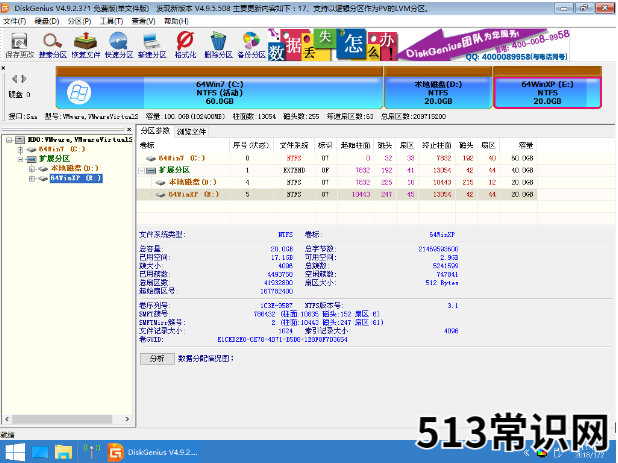Click the Delete Partition (删除分区) trash icon

[218, 45]
